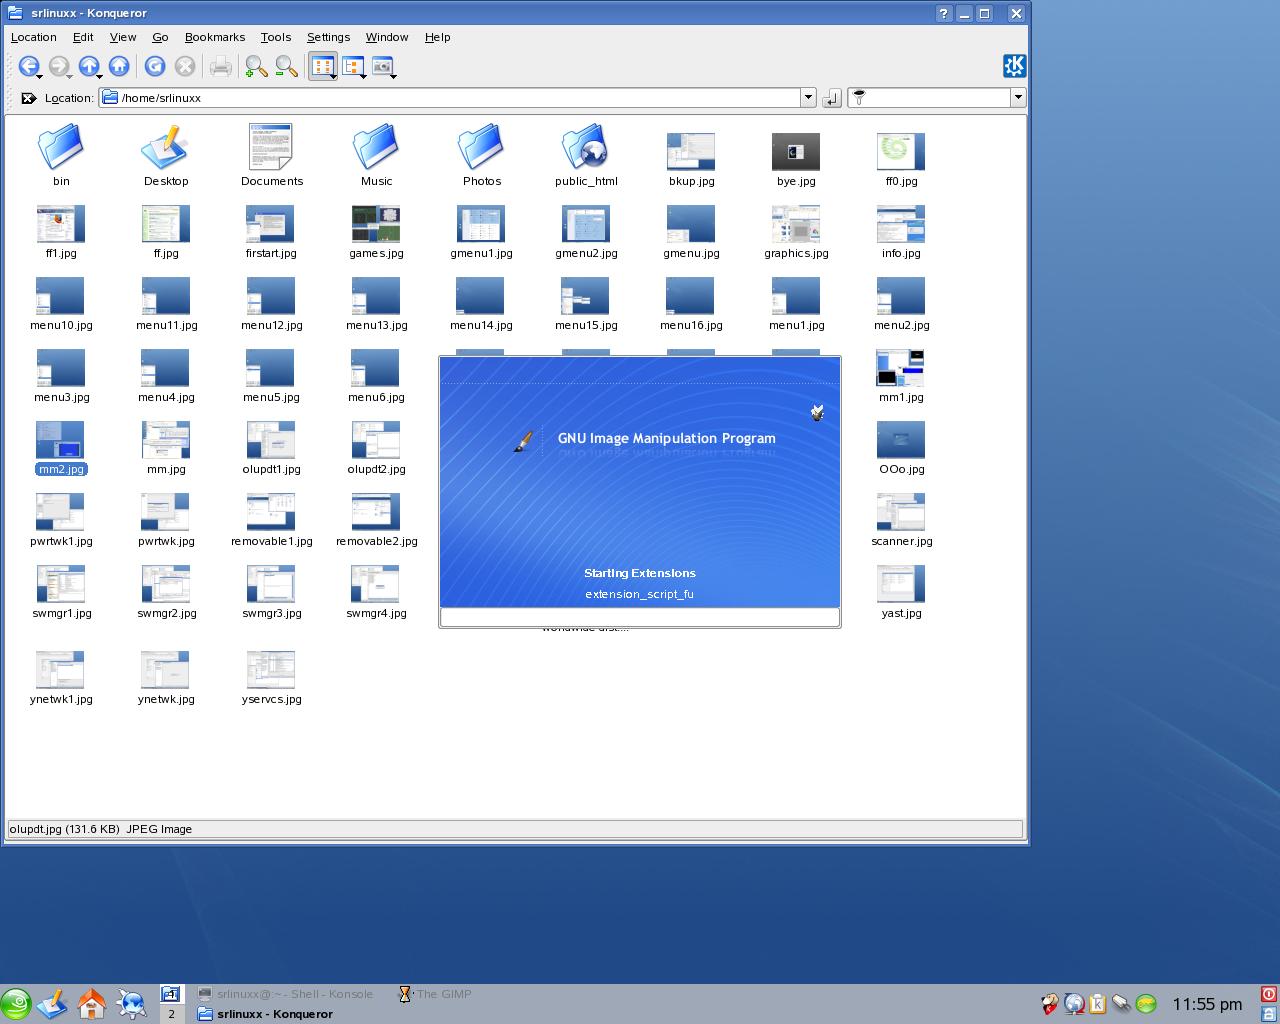Screen dimensions: 1280x1024
Task: Open the Music folder
Action: (x=376, y=155)
